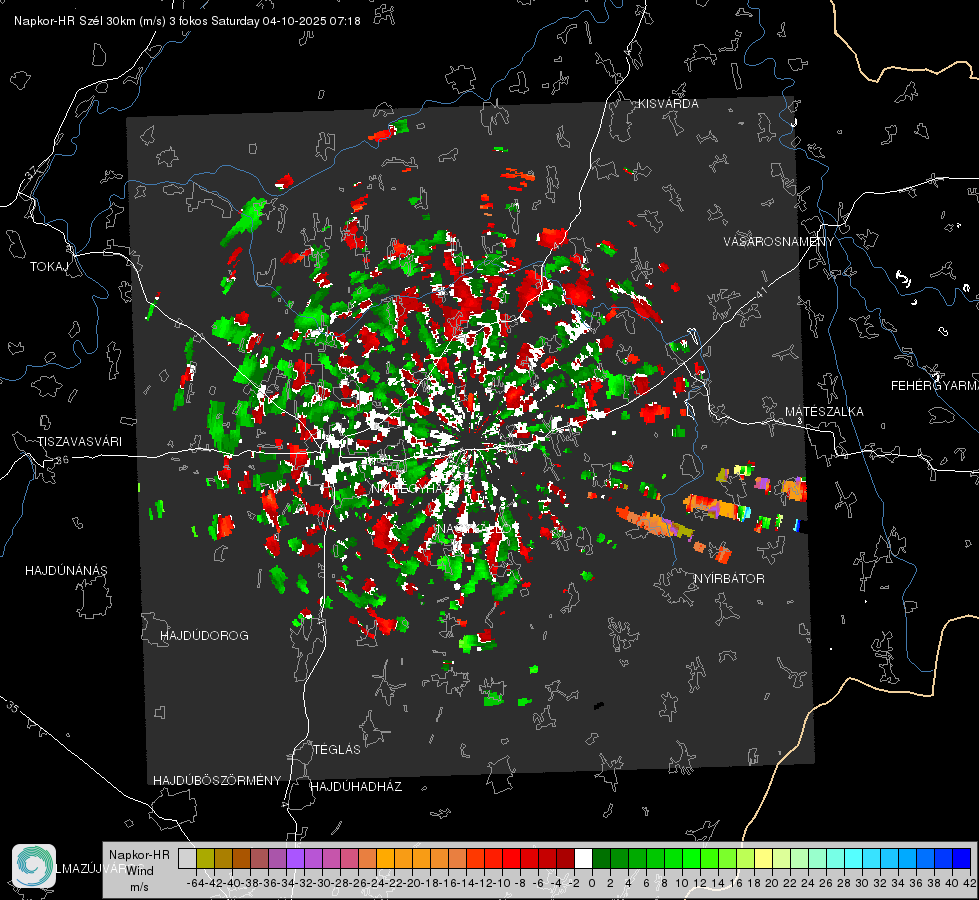Select the TOKAJ map label
This screenshot has height=900, width=979.
[x=49, y=267]
